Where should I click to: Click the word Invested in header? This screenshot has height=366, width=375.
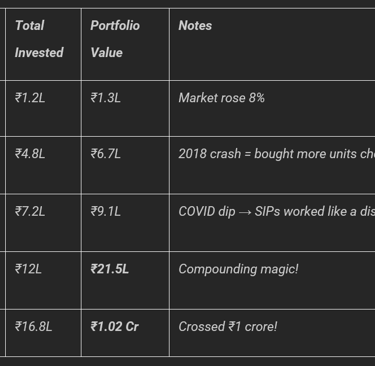click(39, 53)
